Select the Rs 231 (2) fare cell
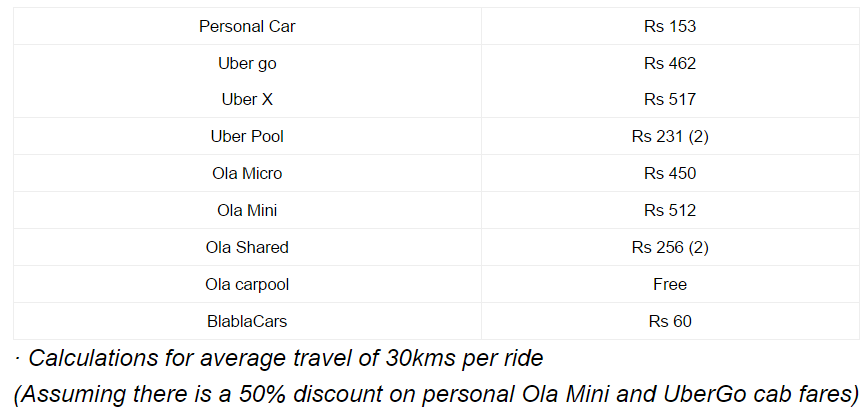This screenshot has height=414, width=867. coord(670,136)
